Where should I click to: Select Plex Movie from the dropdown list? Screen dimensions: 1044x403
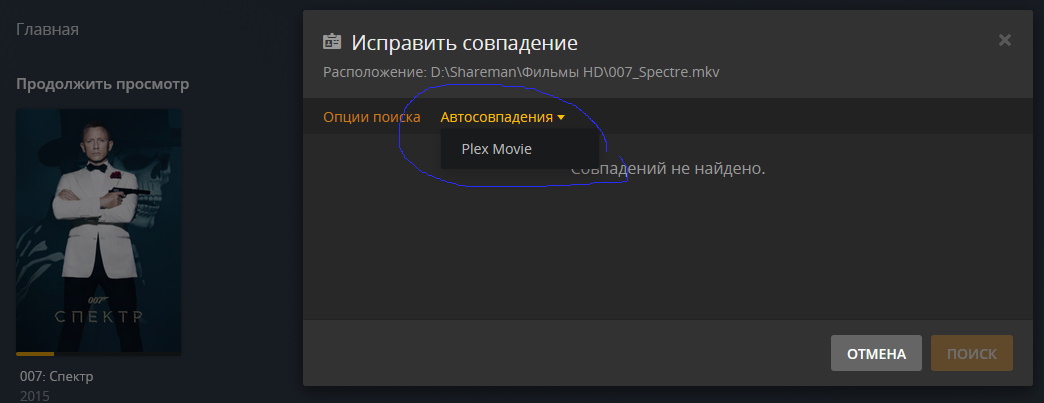pyautogui.click(x=497, y=149)
